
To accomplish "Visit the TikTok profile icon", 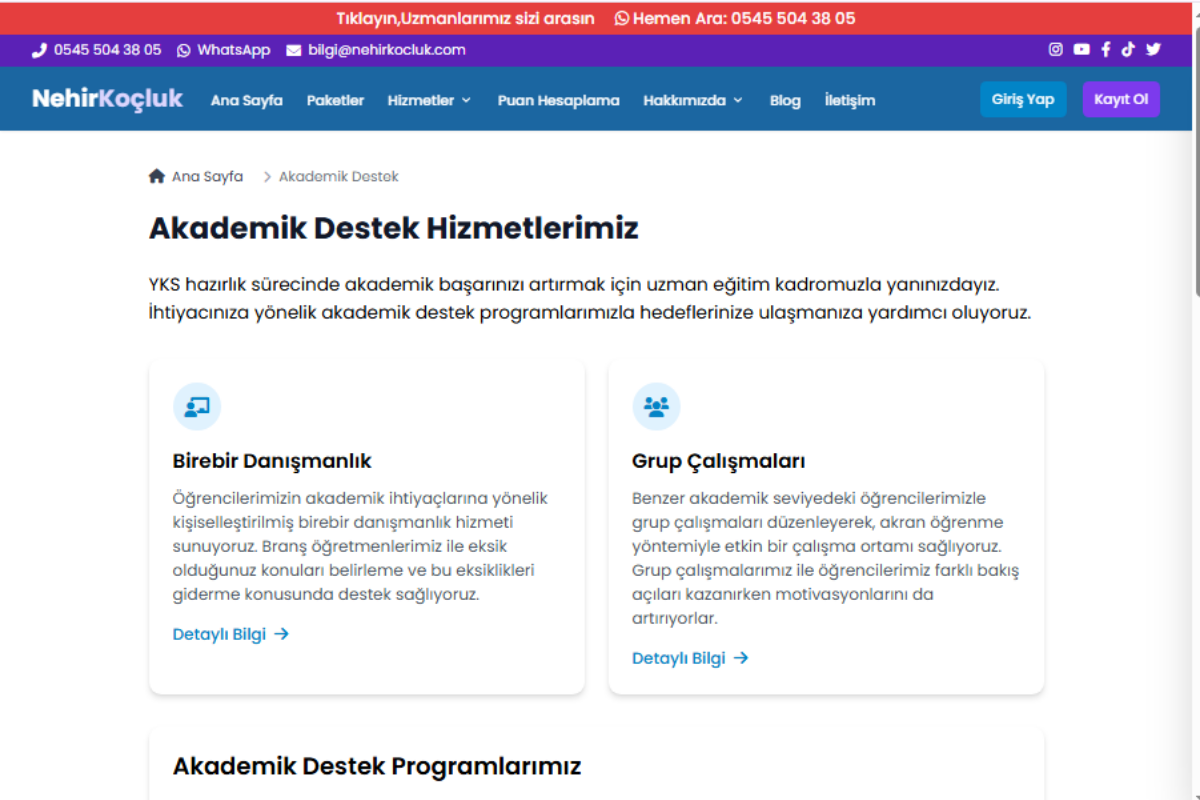I will coord(1129,49).
